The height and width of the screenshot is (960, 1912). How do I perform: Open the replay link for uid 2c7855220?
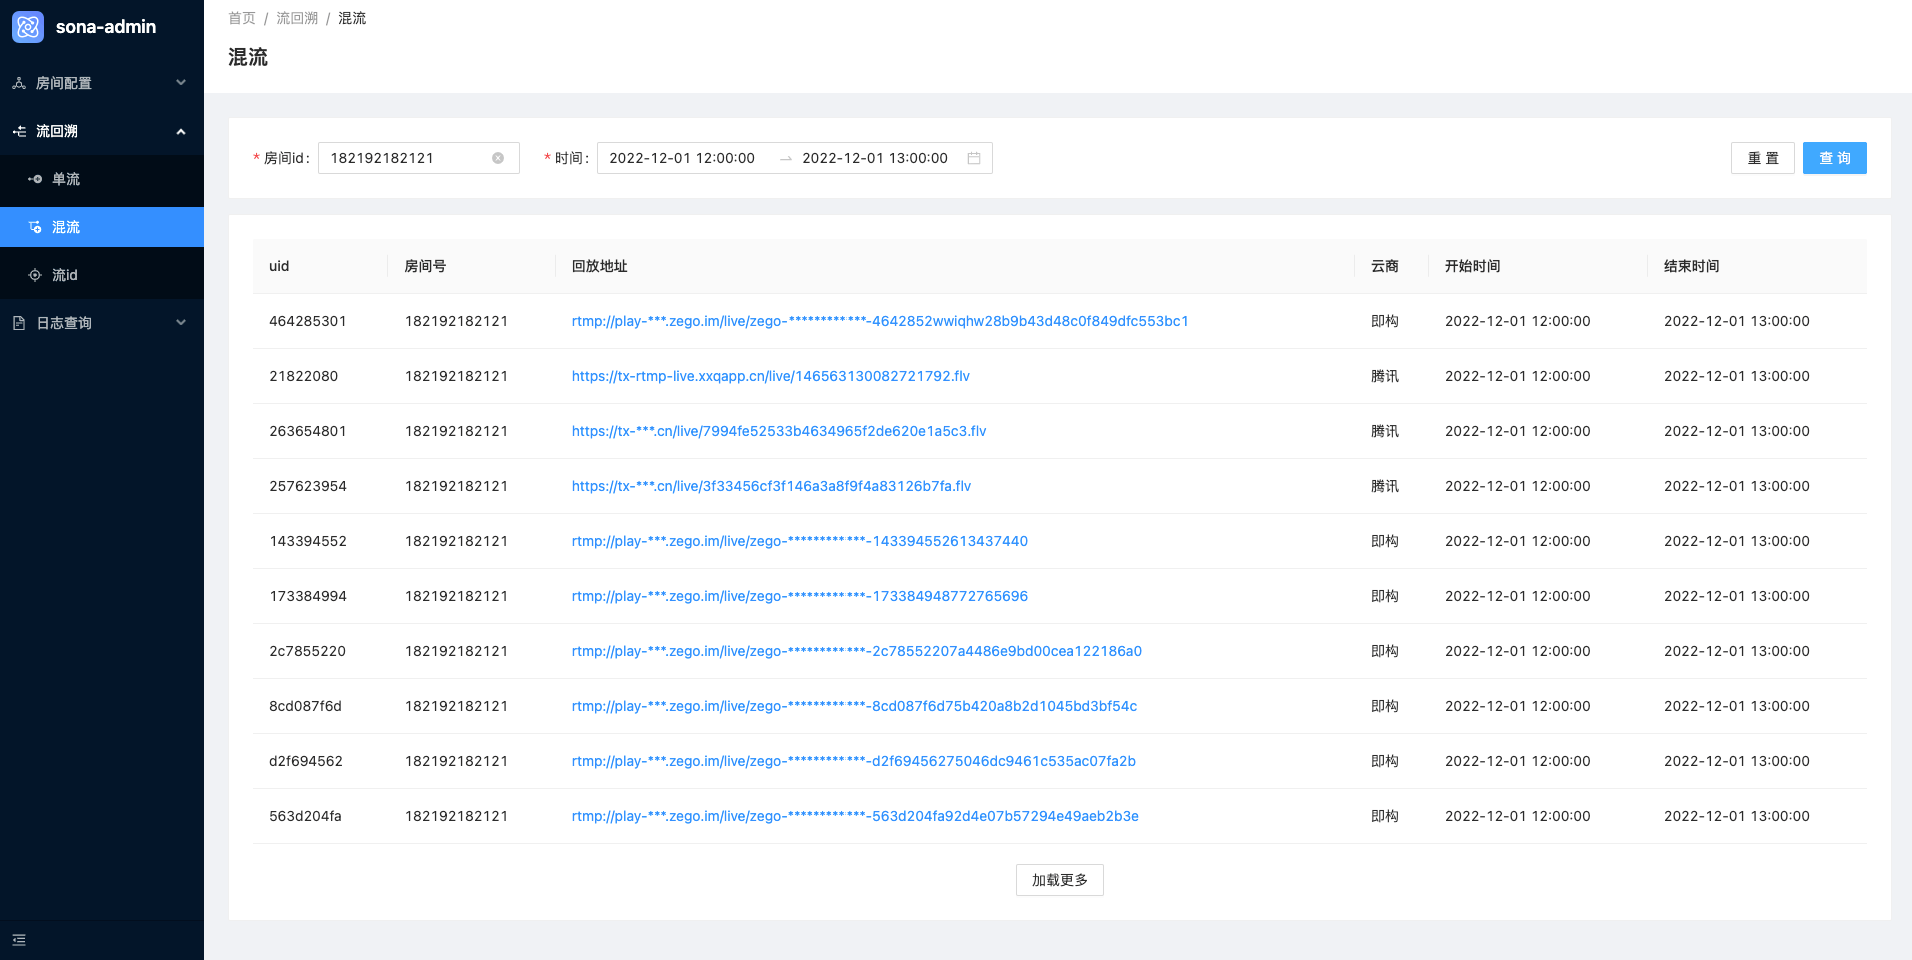coord(857,651)
